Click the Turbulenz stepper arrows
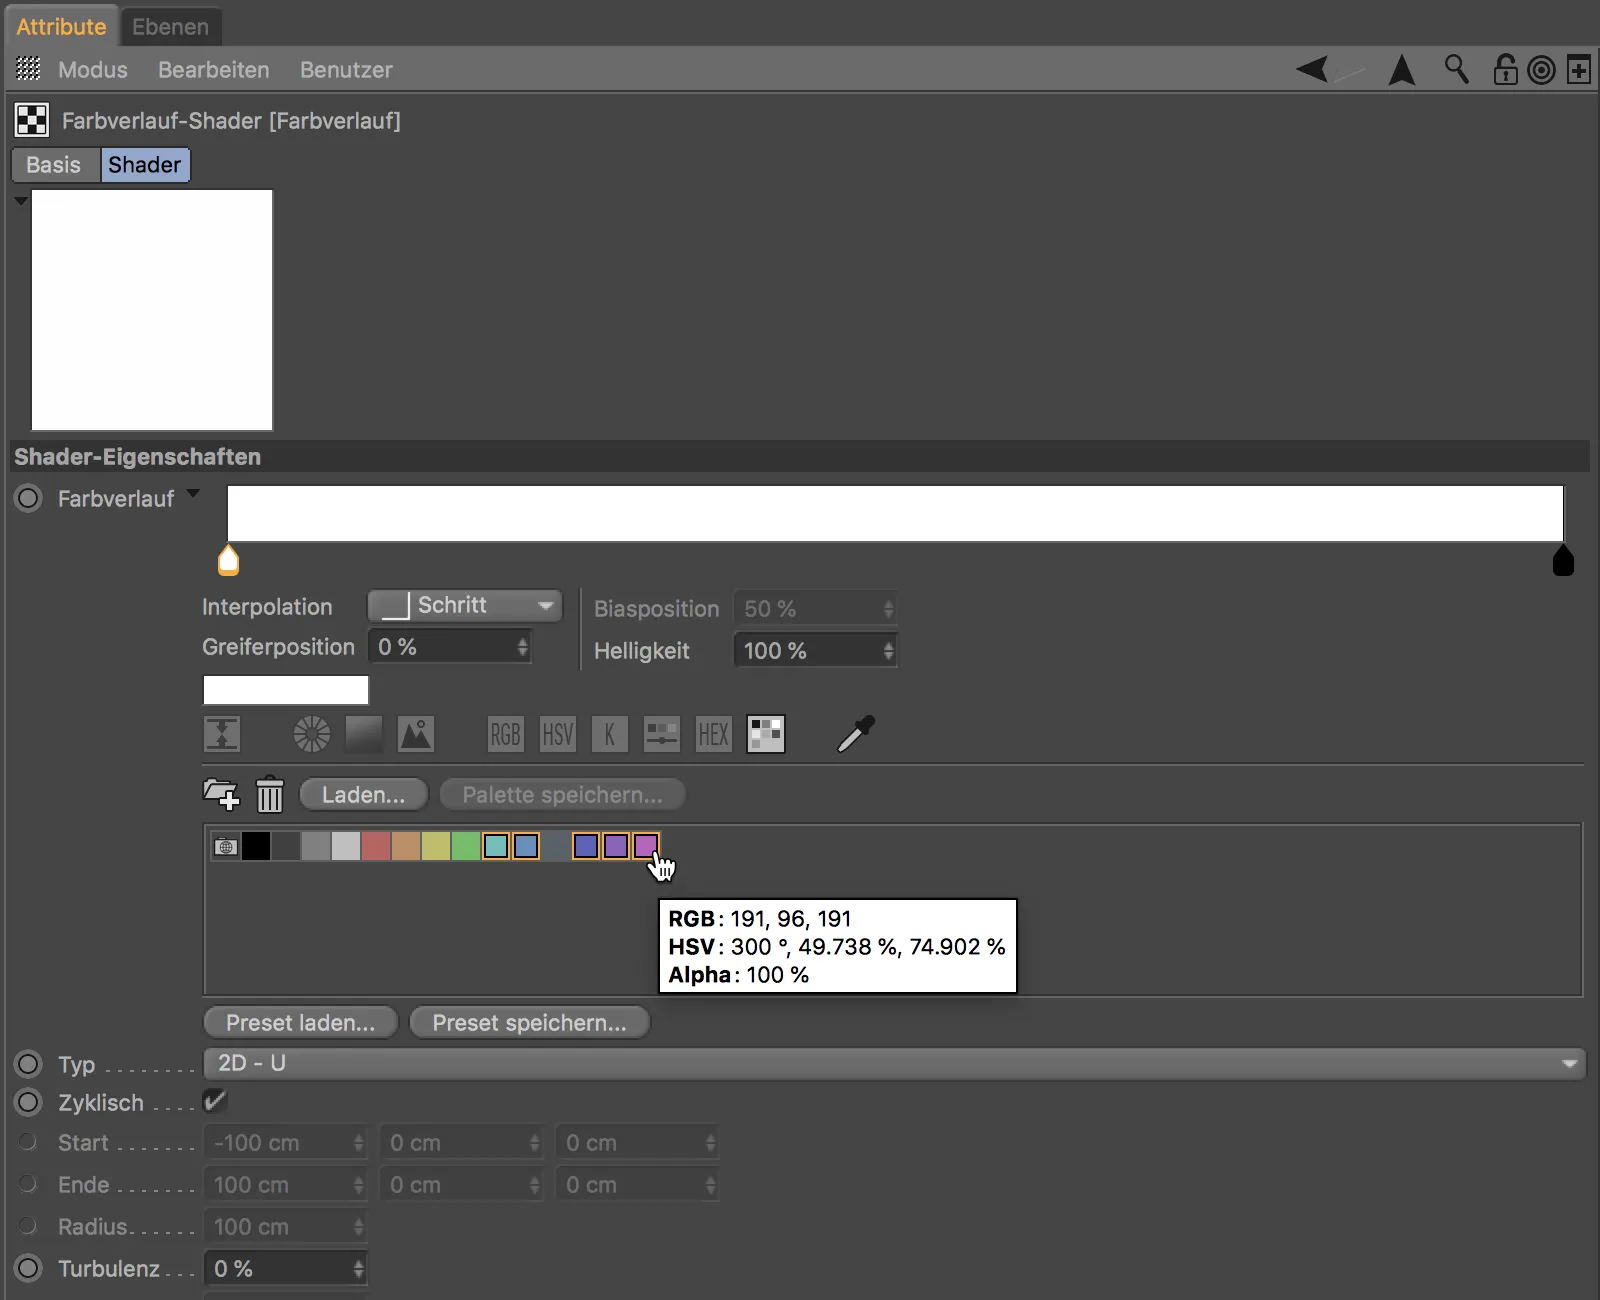This screenshot has height=1300, width=1600. pyautogui.click(x=358, y=1269)
